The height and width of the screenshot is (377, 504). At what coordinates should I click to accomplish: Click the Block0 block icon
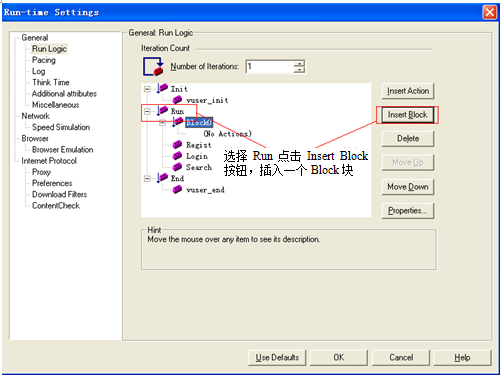click(x=177, y=122)
